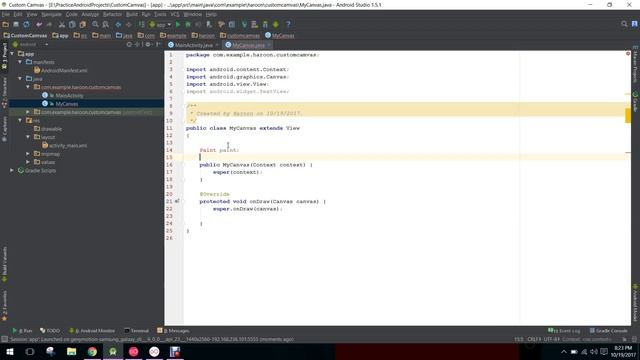
Task: Click the Debug app bug icon
Action: (x=188, y=24)
